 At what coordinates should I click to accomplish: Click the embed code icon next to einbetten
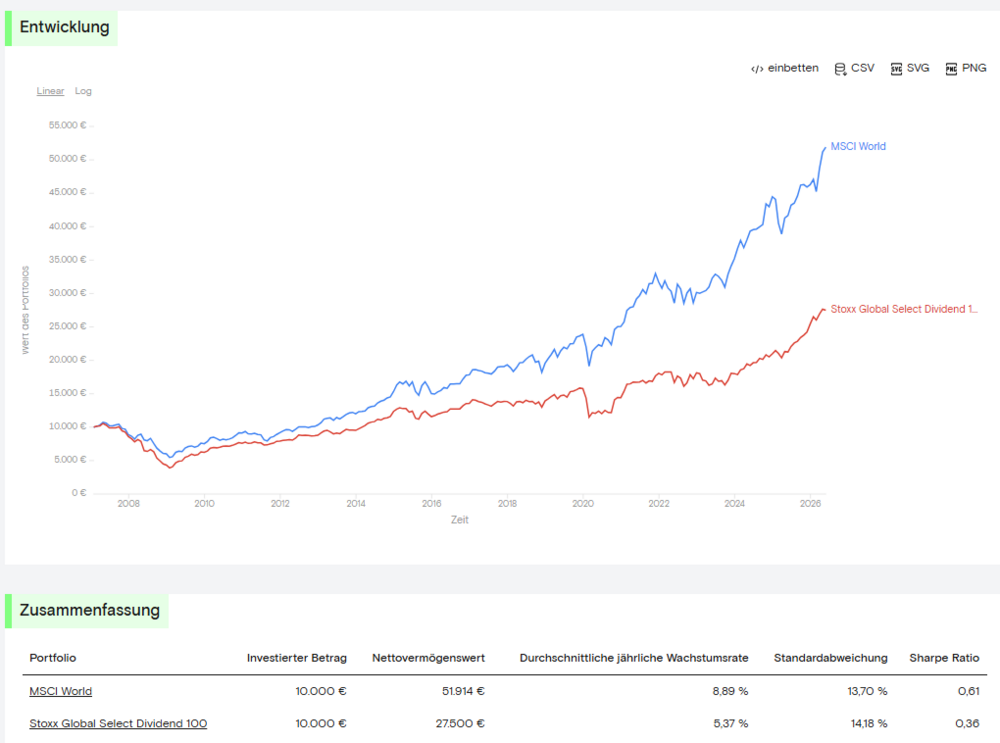point(757,69)
